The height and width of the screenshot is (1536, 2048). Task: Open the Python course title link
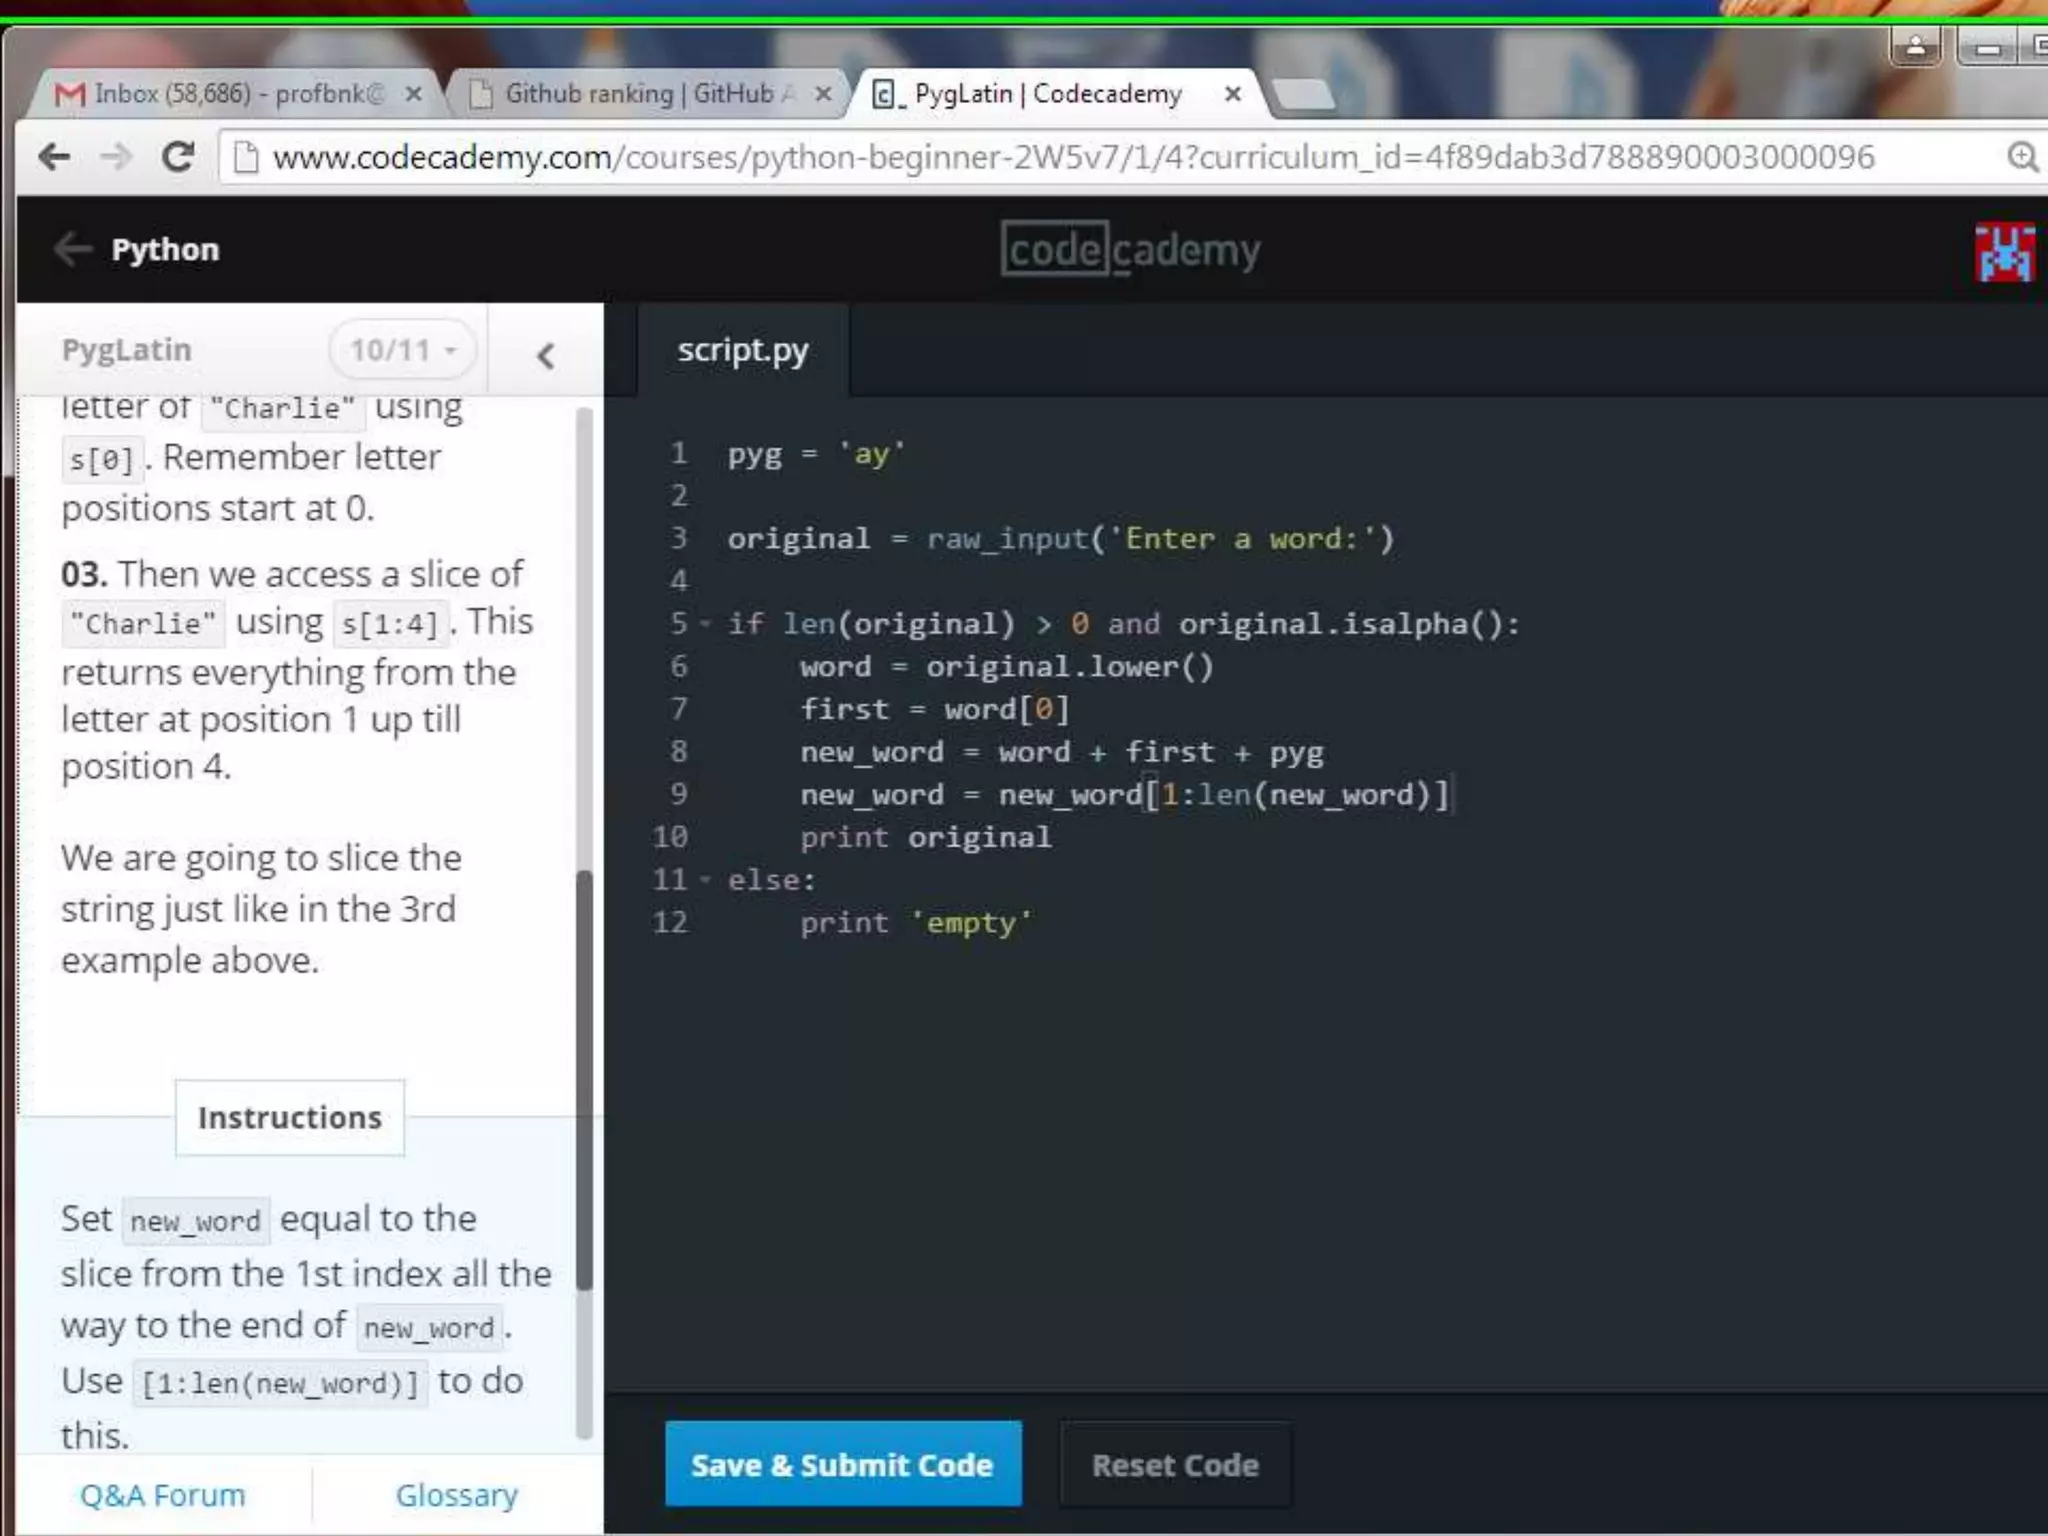click(x=165, y=250)
